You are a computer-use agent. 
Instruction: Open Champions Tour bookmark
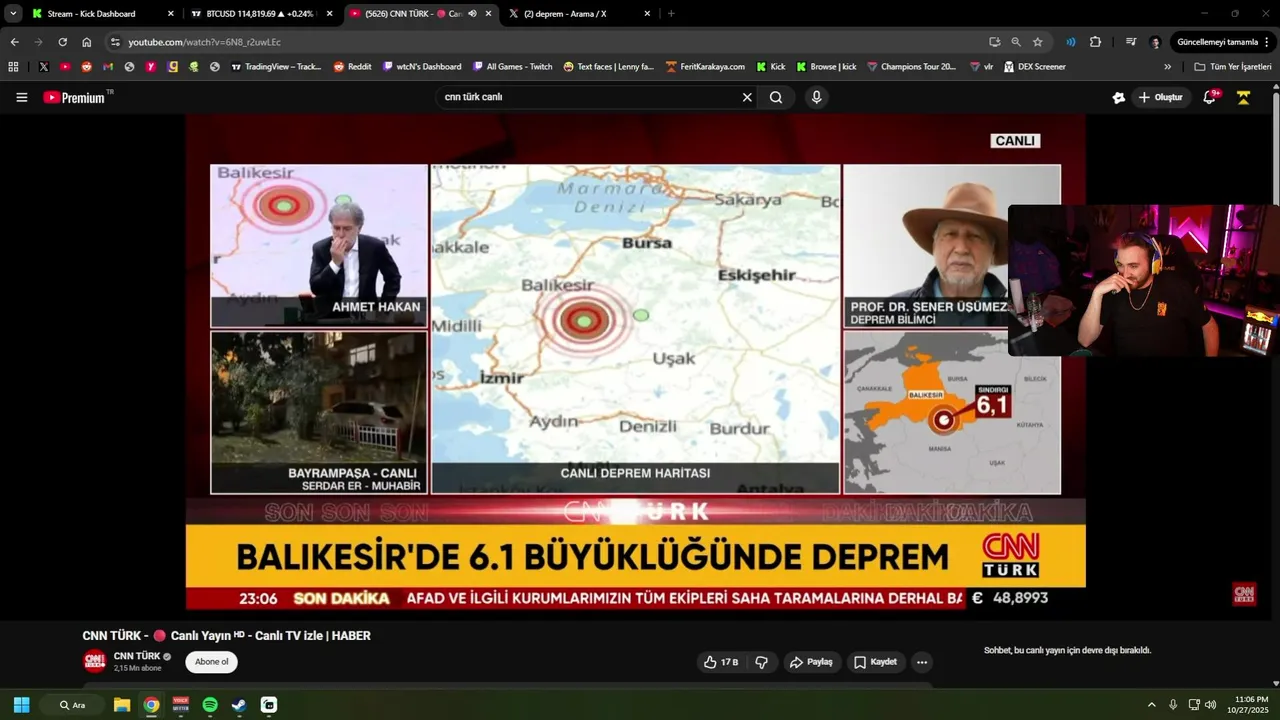(x=911, y=67)
